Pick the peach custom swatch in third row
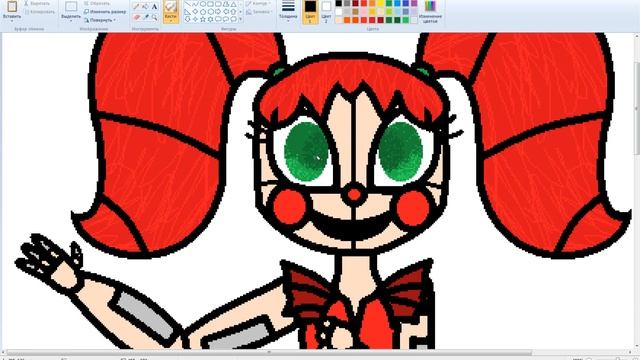The height and width of the screenshot is (360, 640). tap(339, 20)
